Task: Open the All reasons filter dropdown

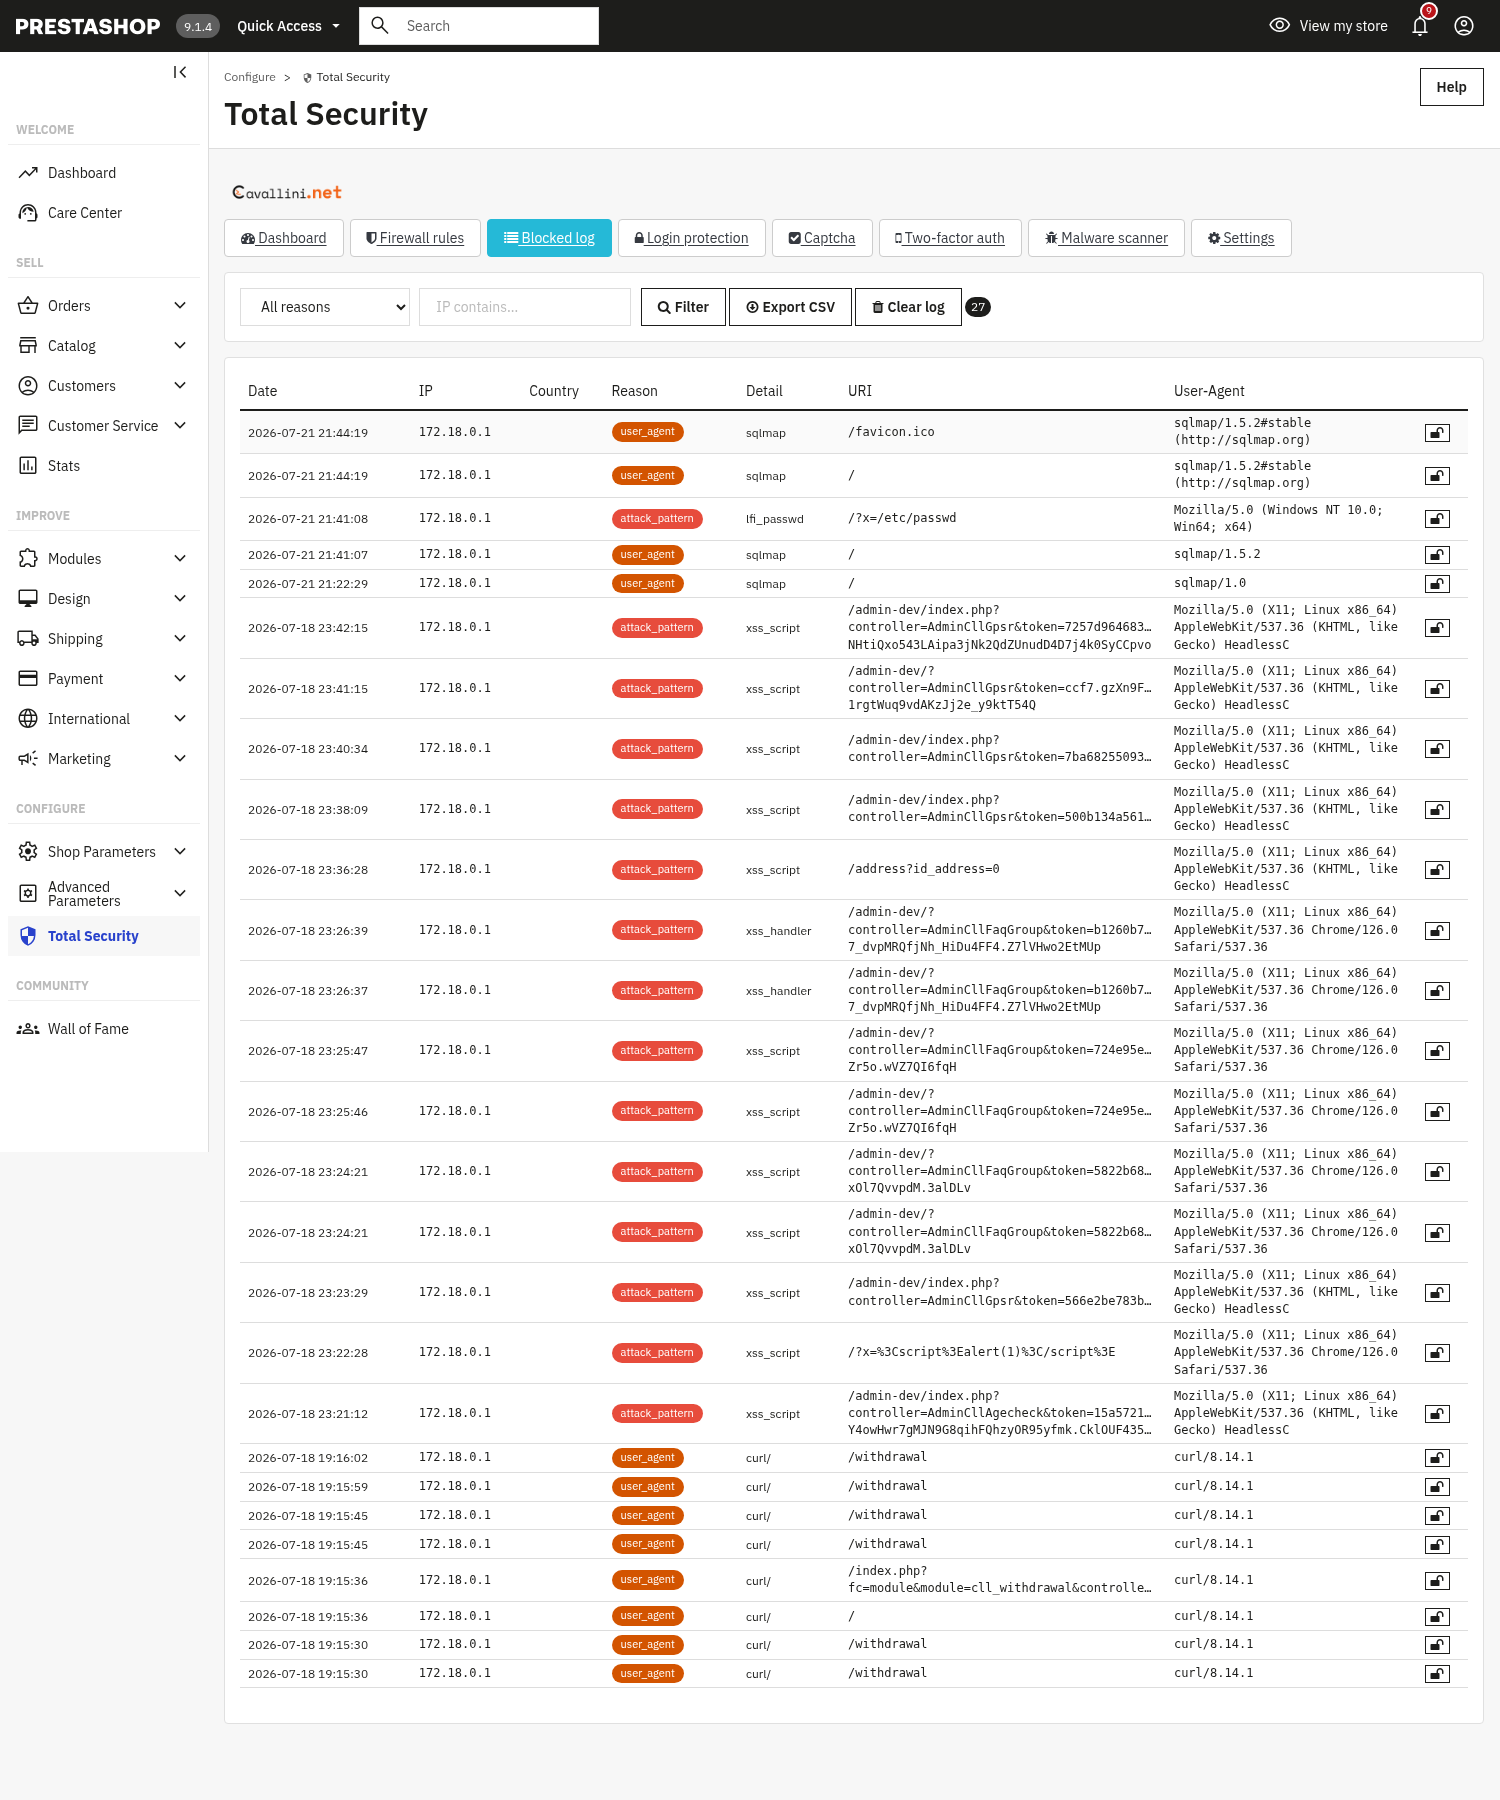Action: (x=325, y=307)
